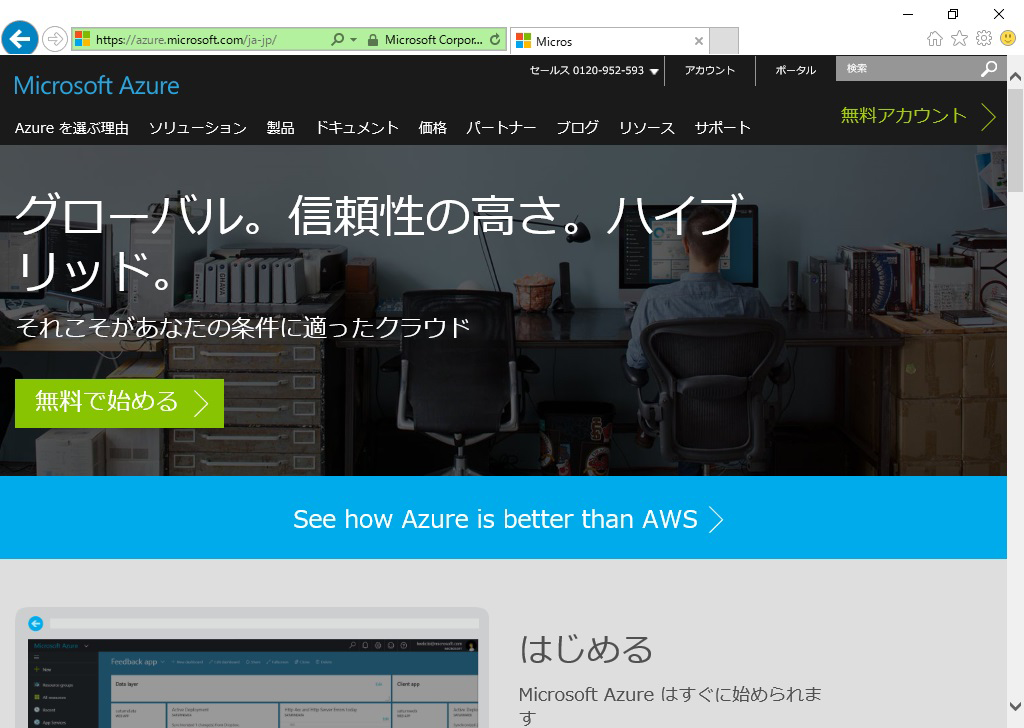The height and width of the screenshot is (728, 1024).
Task: Click the Refresh icon in address bar
Action: coord(495,40)
